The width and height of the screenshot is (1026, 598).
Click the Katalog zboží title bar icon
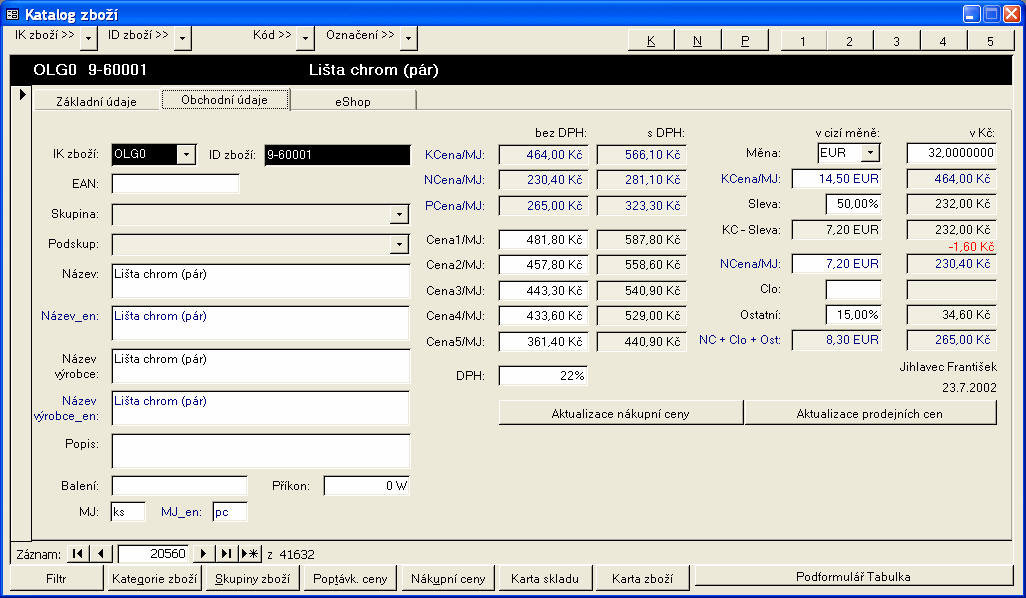coord(13,14)
